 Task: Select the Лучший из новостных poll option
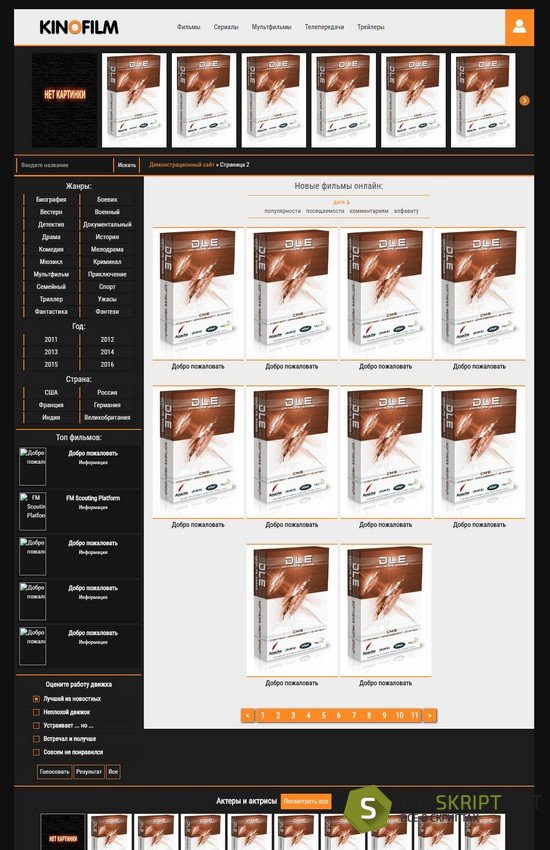pos(36,699)
